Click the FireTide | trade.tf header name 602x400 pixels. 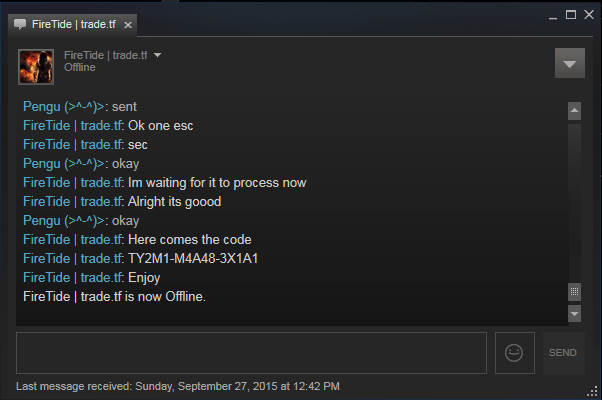pyautogui.click(x=106, y=55)
